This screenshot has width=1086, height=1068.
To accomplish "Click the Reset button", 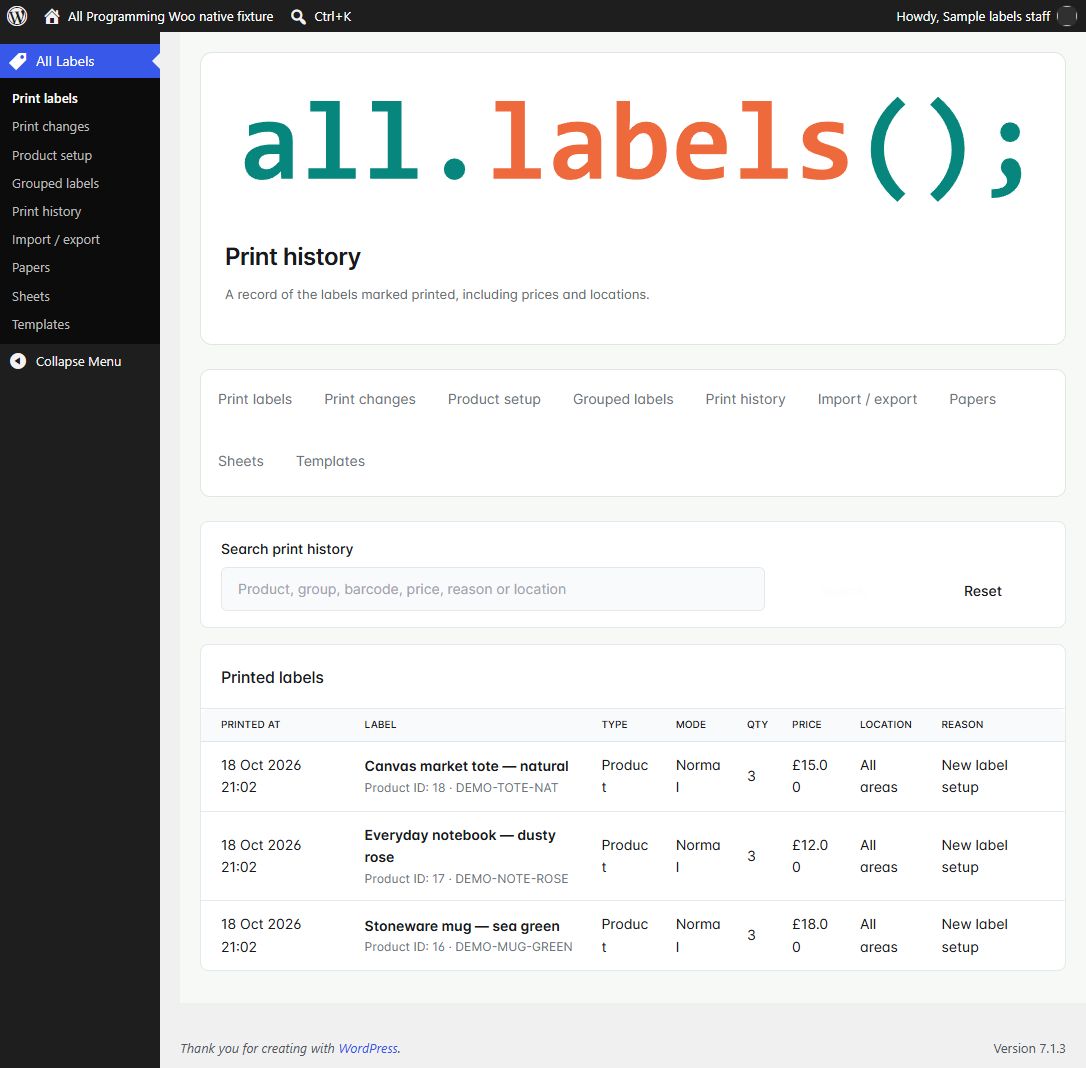I will coord(982,591).
